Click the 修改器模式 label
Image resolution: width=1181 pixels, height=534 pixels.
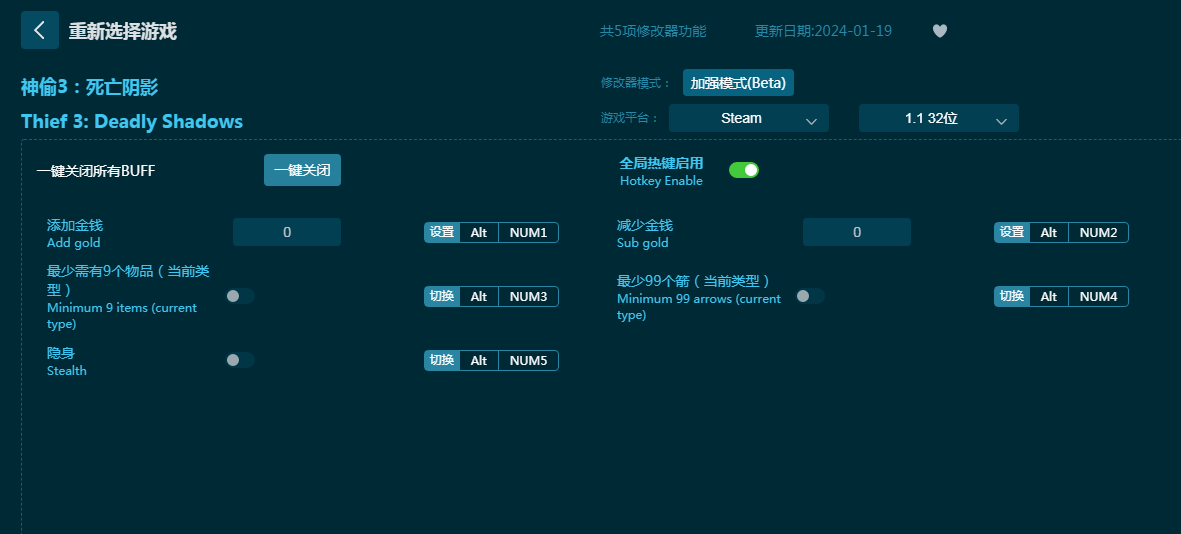(636, 83)
